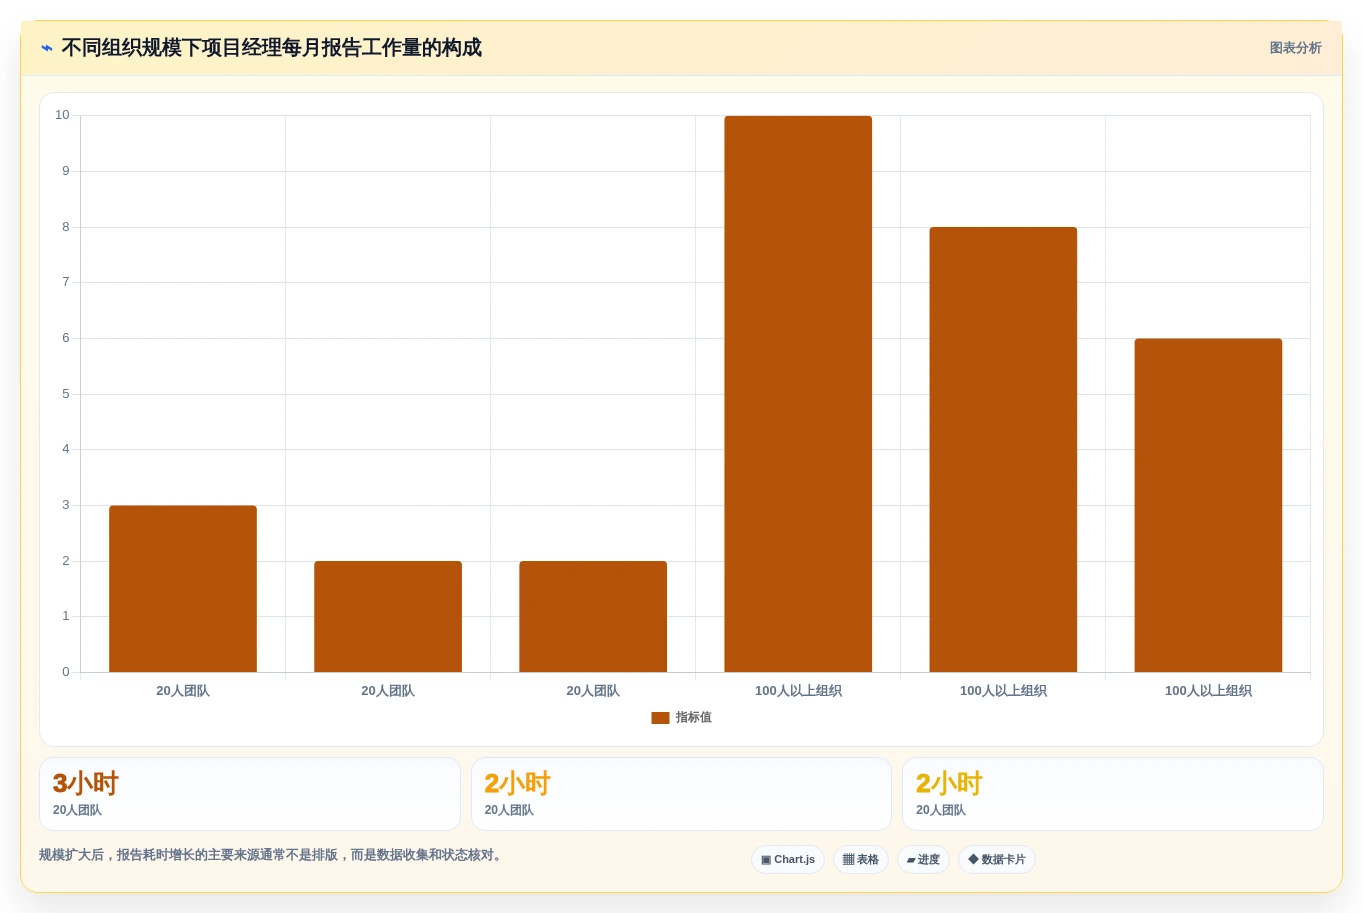Click the blue lightning icon beside the title
The height and width of the screenshot is (913, 1363).
point(46,48)
